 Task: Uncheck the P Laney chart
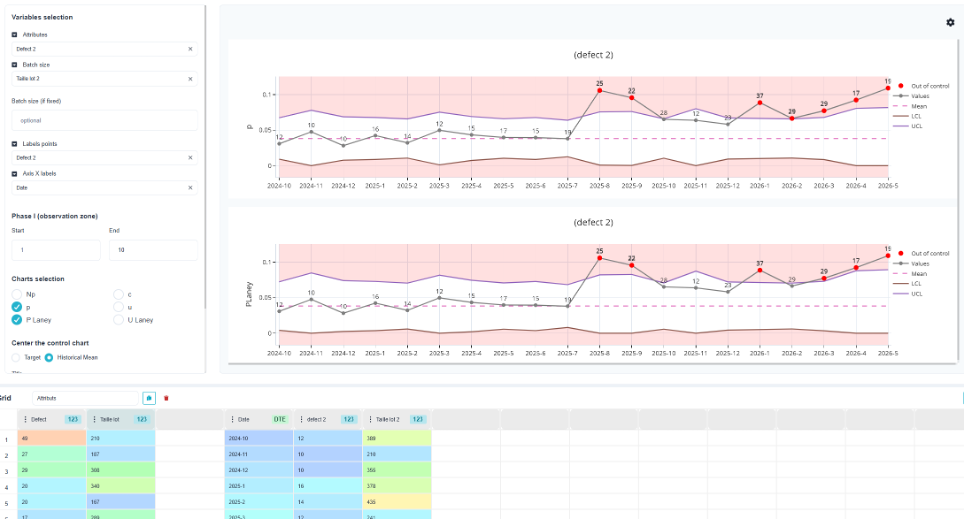(x=17, y=320)
